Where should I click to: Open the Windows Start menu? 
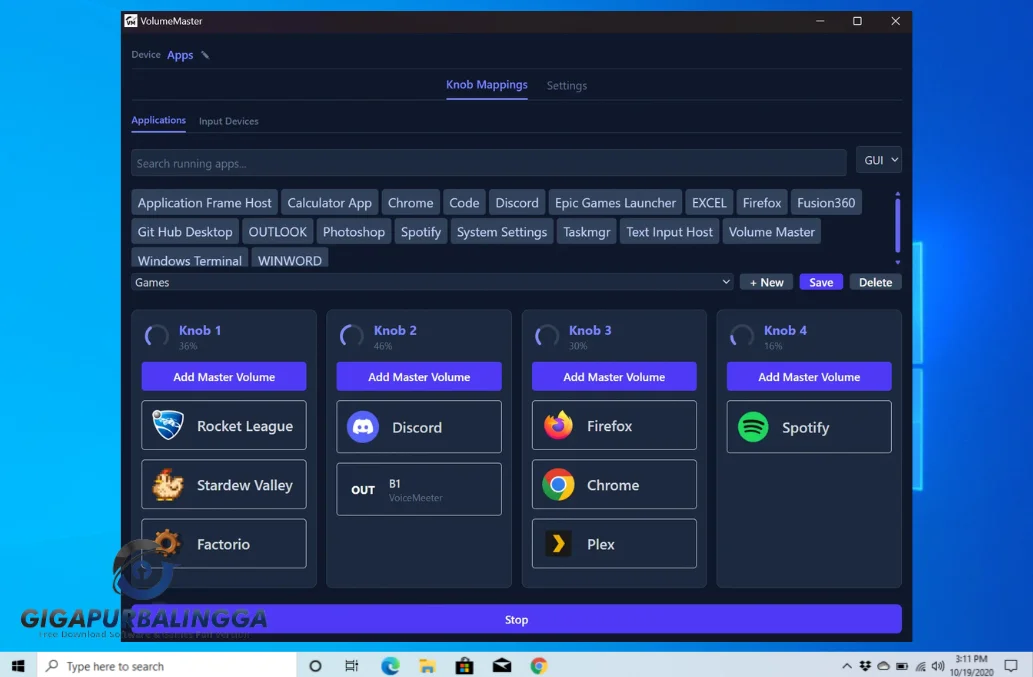click(18, 666)
